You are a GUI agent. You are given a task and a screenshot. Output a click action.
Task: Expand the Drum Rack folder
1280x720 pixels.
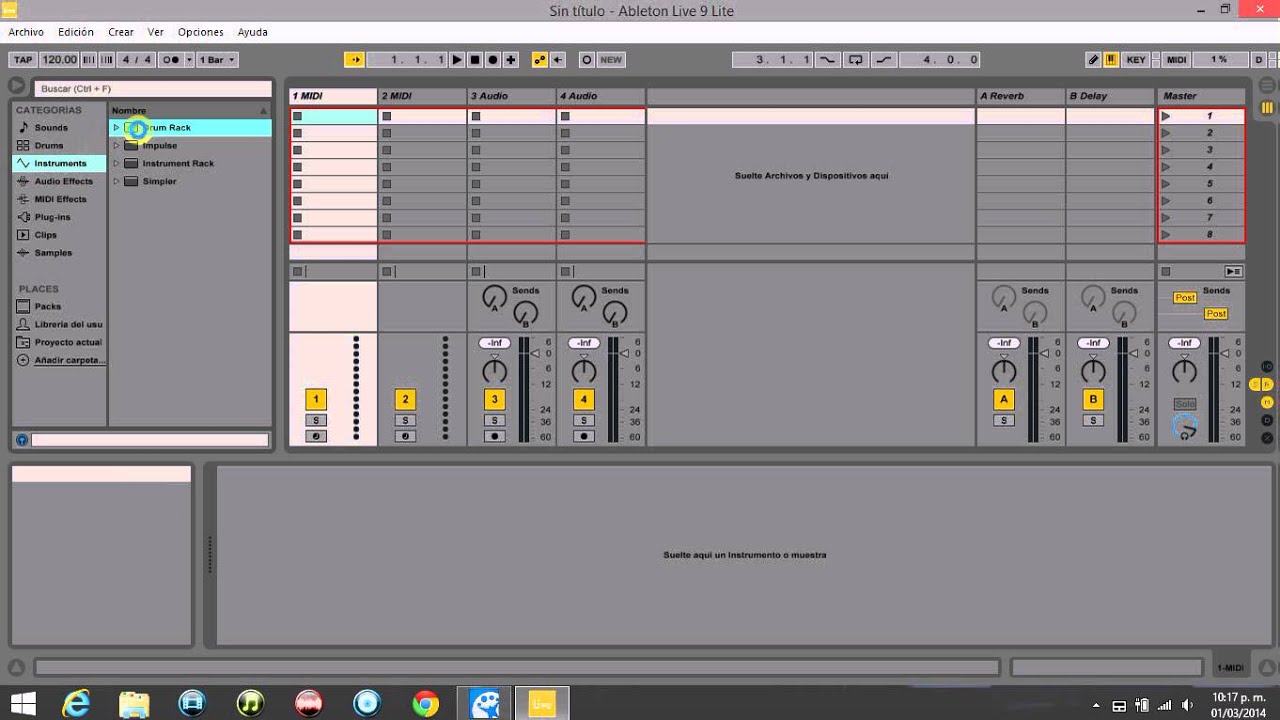pyautogui.click(x=116, y=128)
